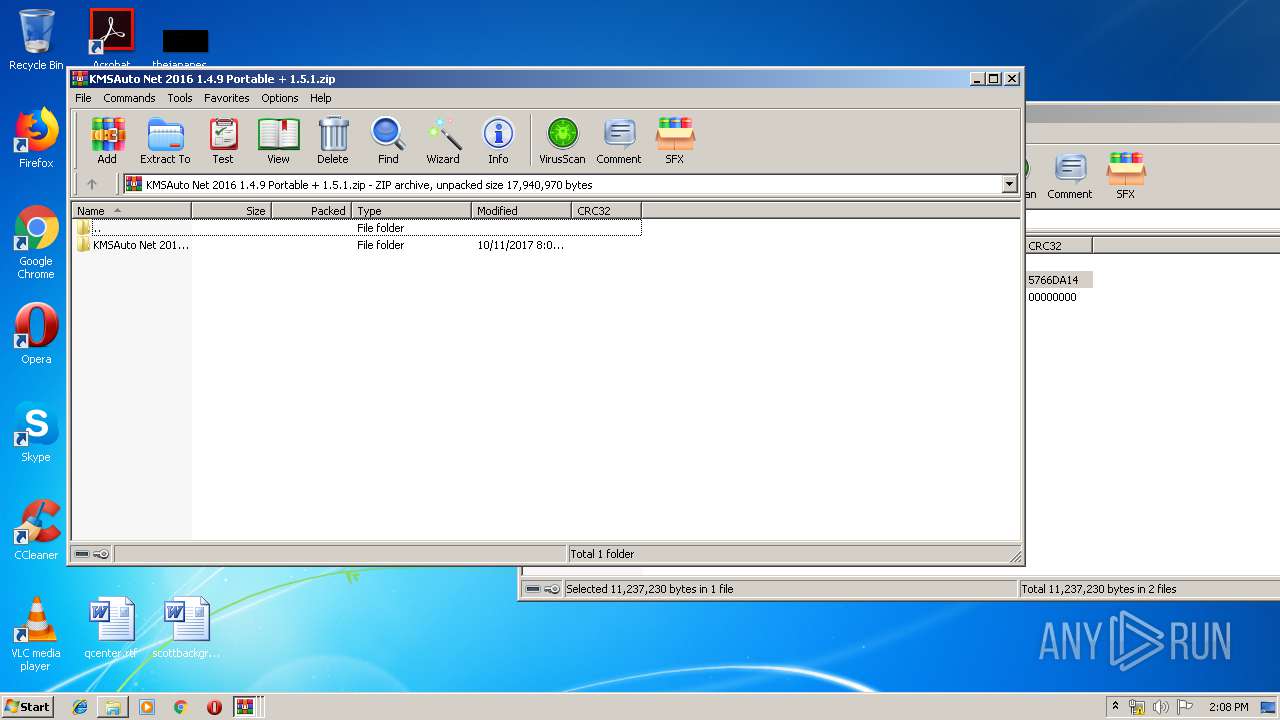Show hidden tray icons arrow
The height and width of the screenshot is (720, 1280).
tap(1115, 706)
